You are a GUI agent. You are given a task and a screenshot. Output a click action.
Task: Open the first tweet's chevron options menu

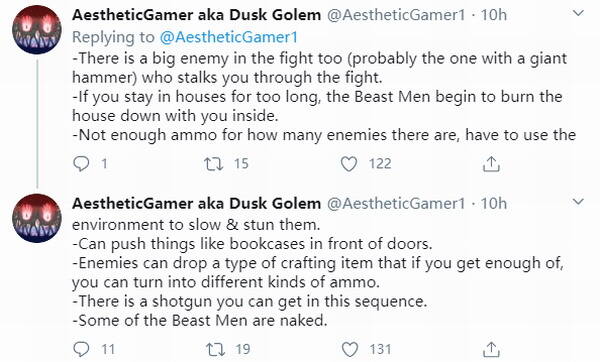pyautogui.click(x=578, y=13)
